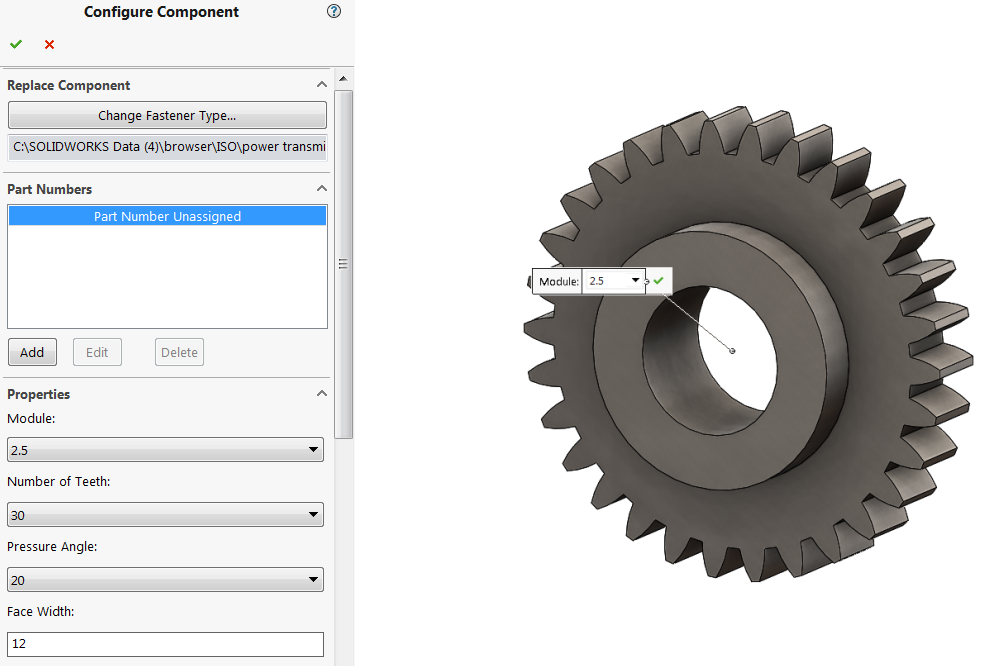995x666 pixels.
Task: Open Module dropdown in Properties
Action: [165, 450]
